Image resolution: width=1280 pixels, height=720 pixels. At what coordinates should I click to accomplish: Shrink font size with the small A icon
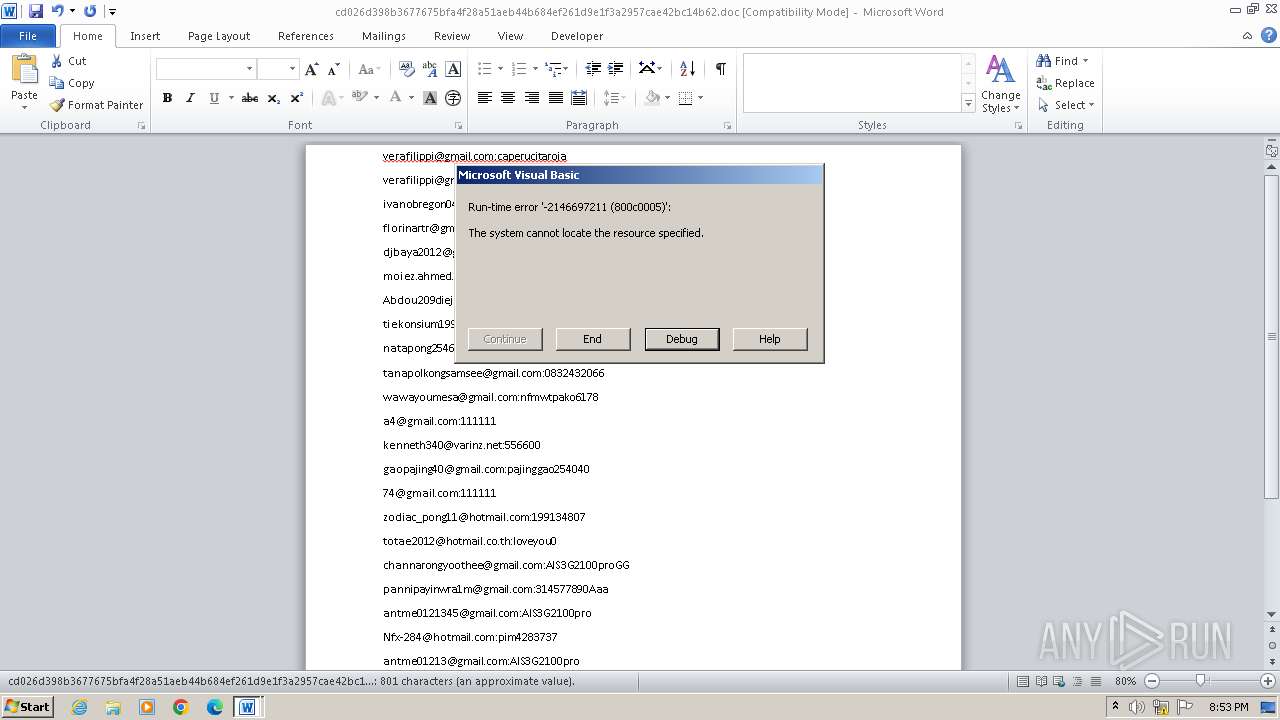click(333, 69)
